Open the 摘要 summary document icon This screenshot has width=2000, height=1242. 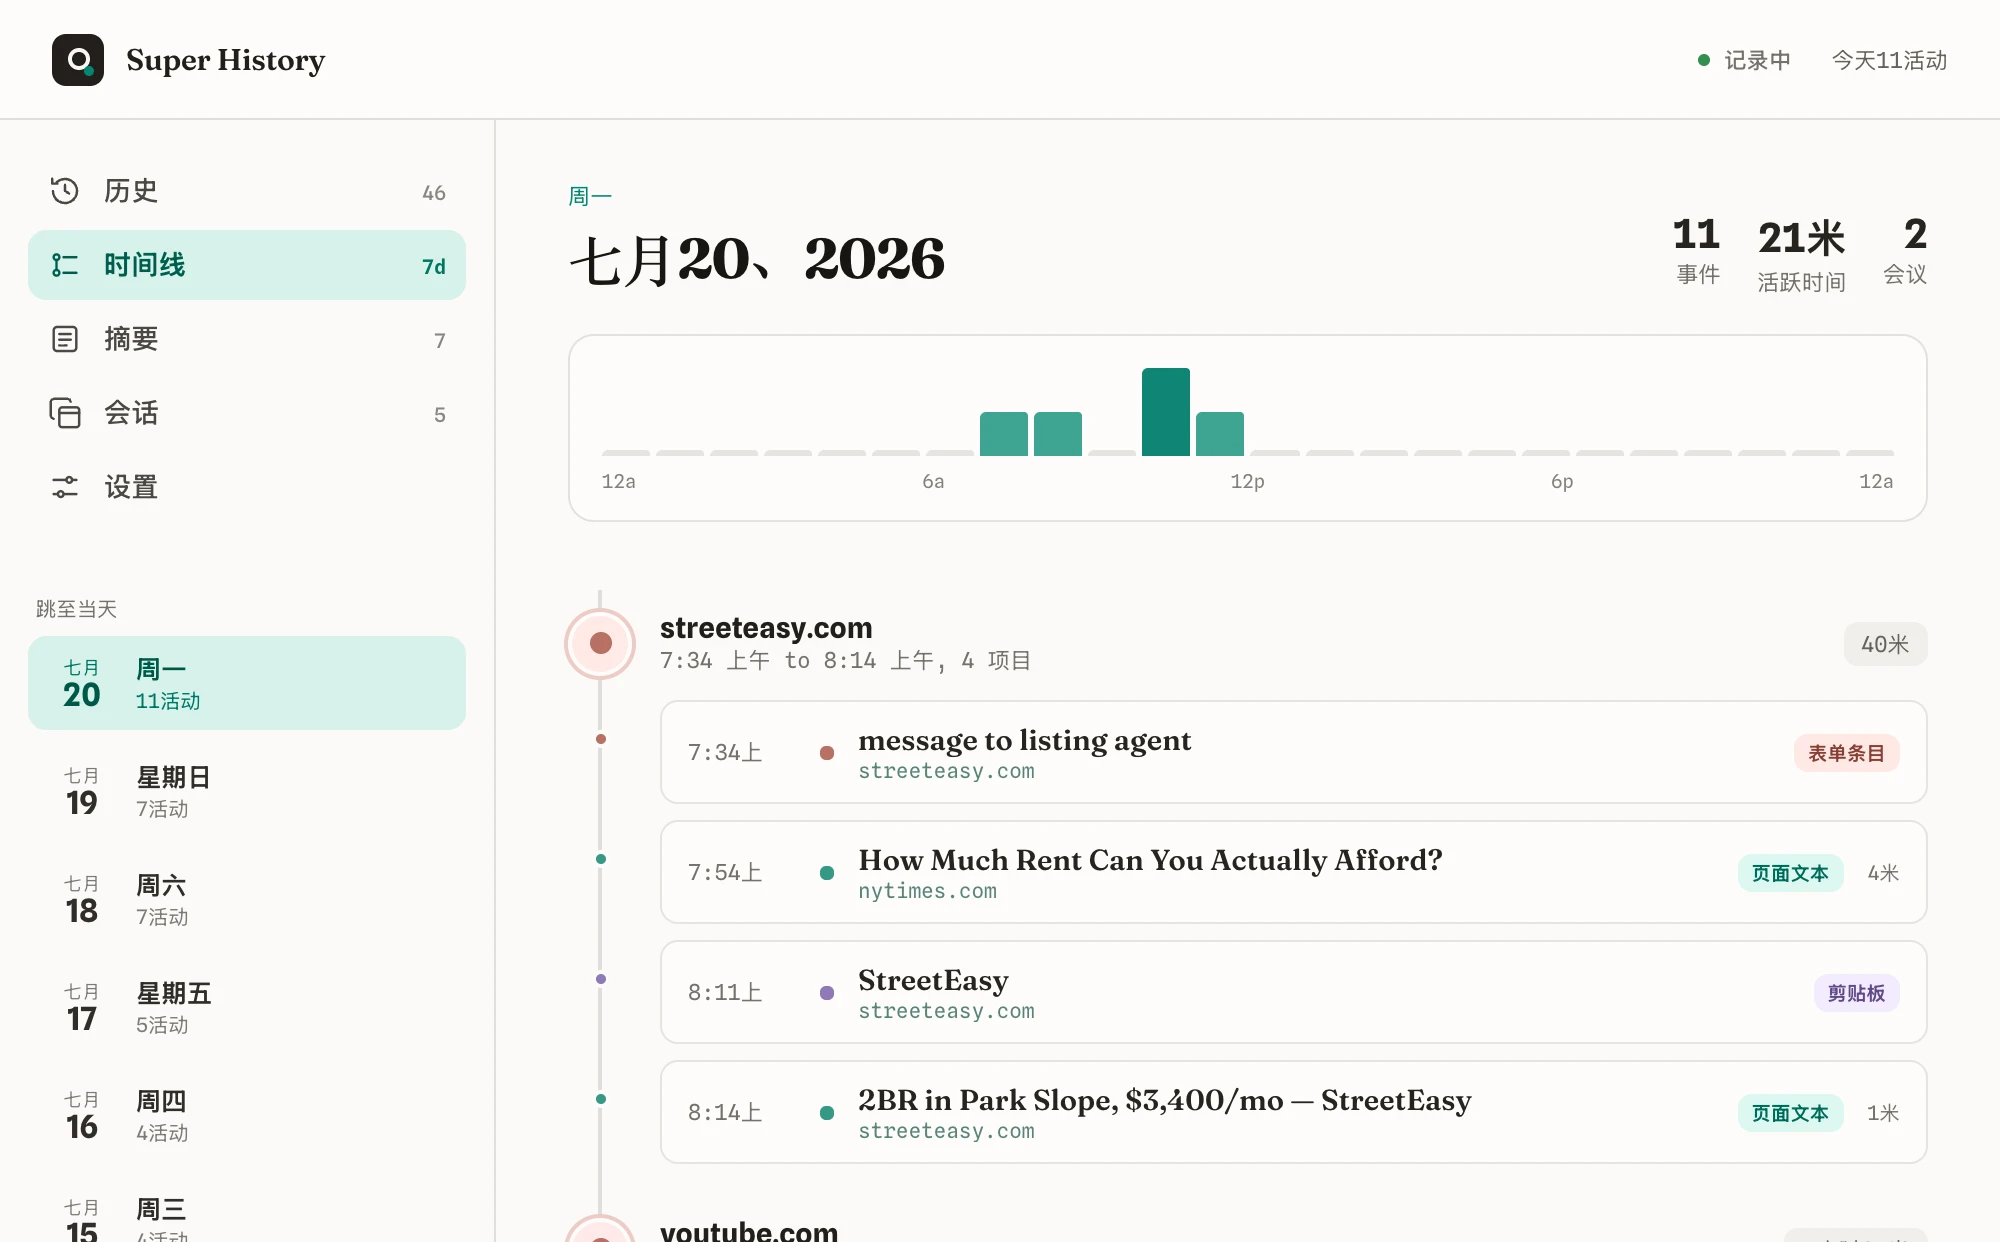pos(65,339)
